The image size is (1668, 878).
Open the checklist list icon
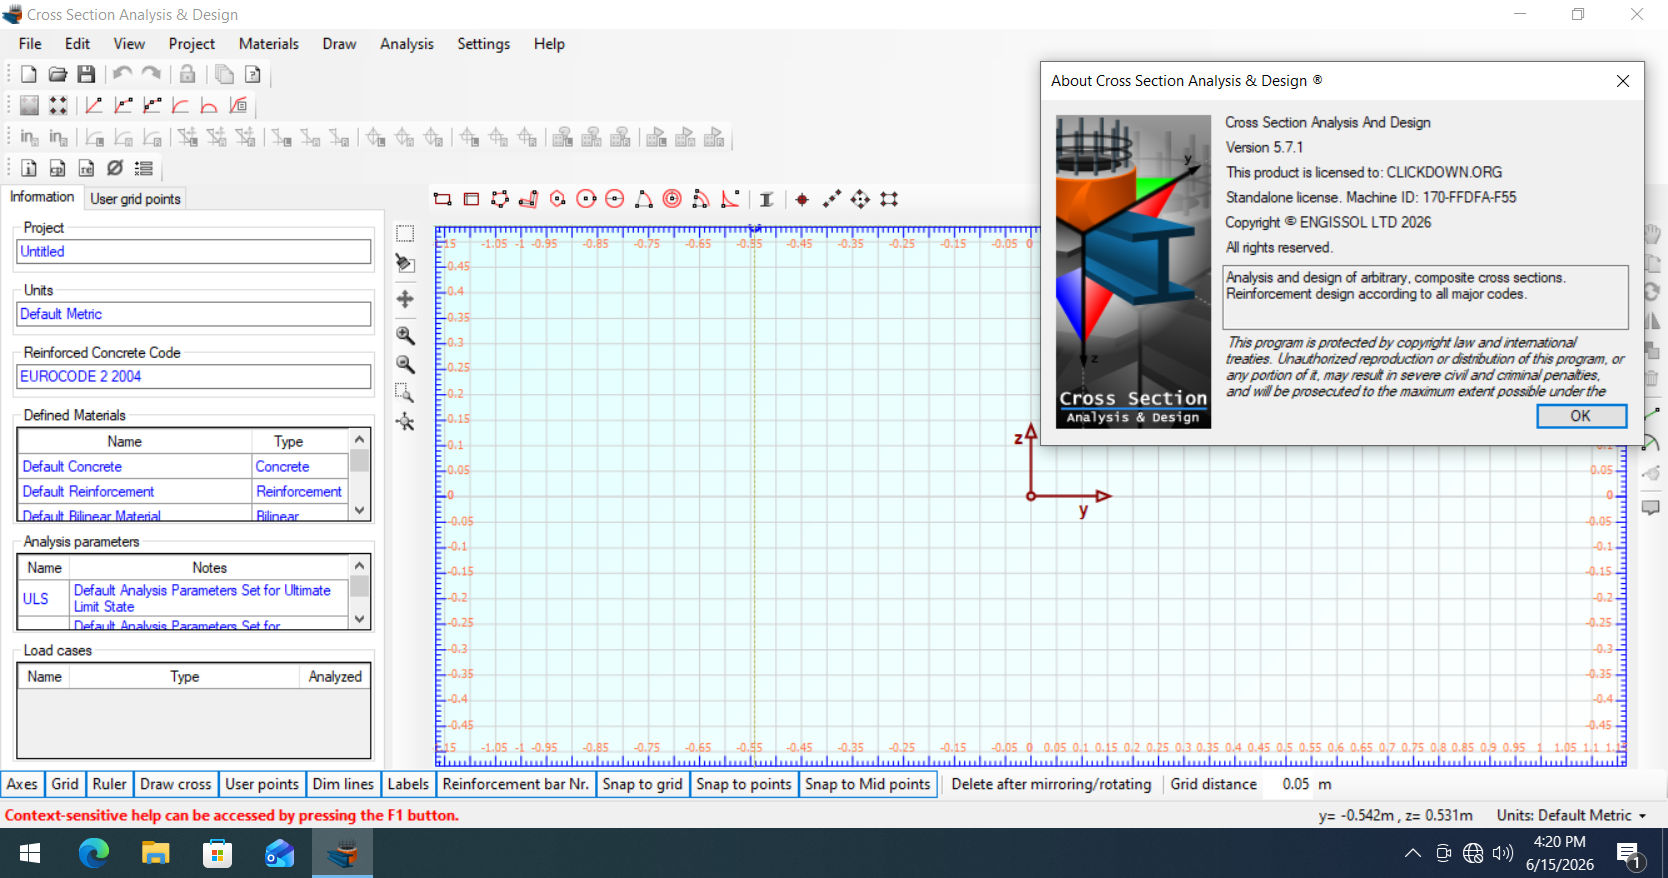pos(144,168)
